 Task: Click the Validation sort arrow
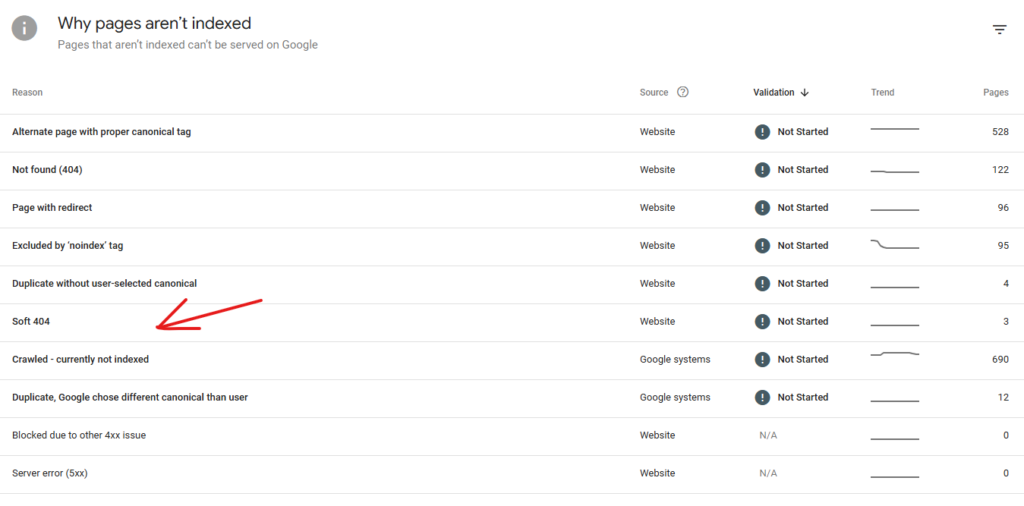[805, 93]
